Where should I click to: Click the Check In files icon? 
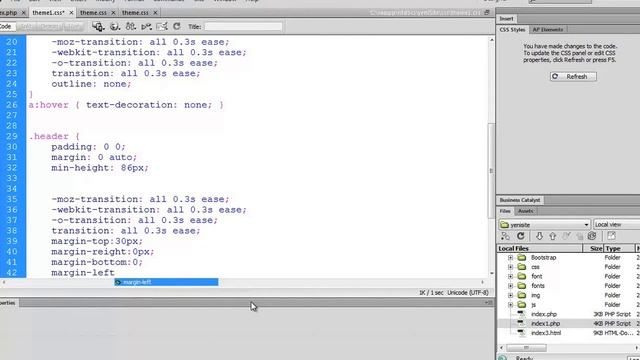click(x=580, y=236)
